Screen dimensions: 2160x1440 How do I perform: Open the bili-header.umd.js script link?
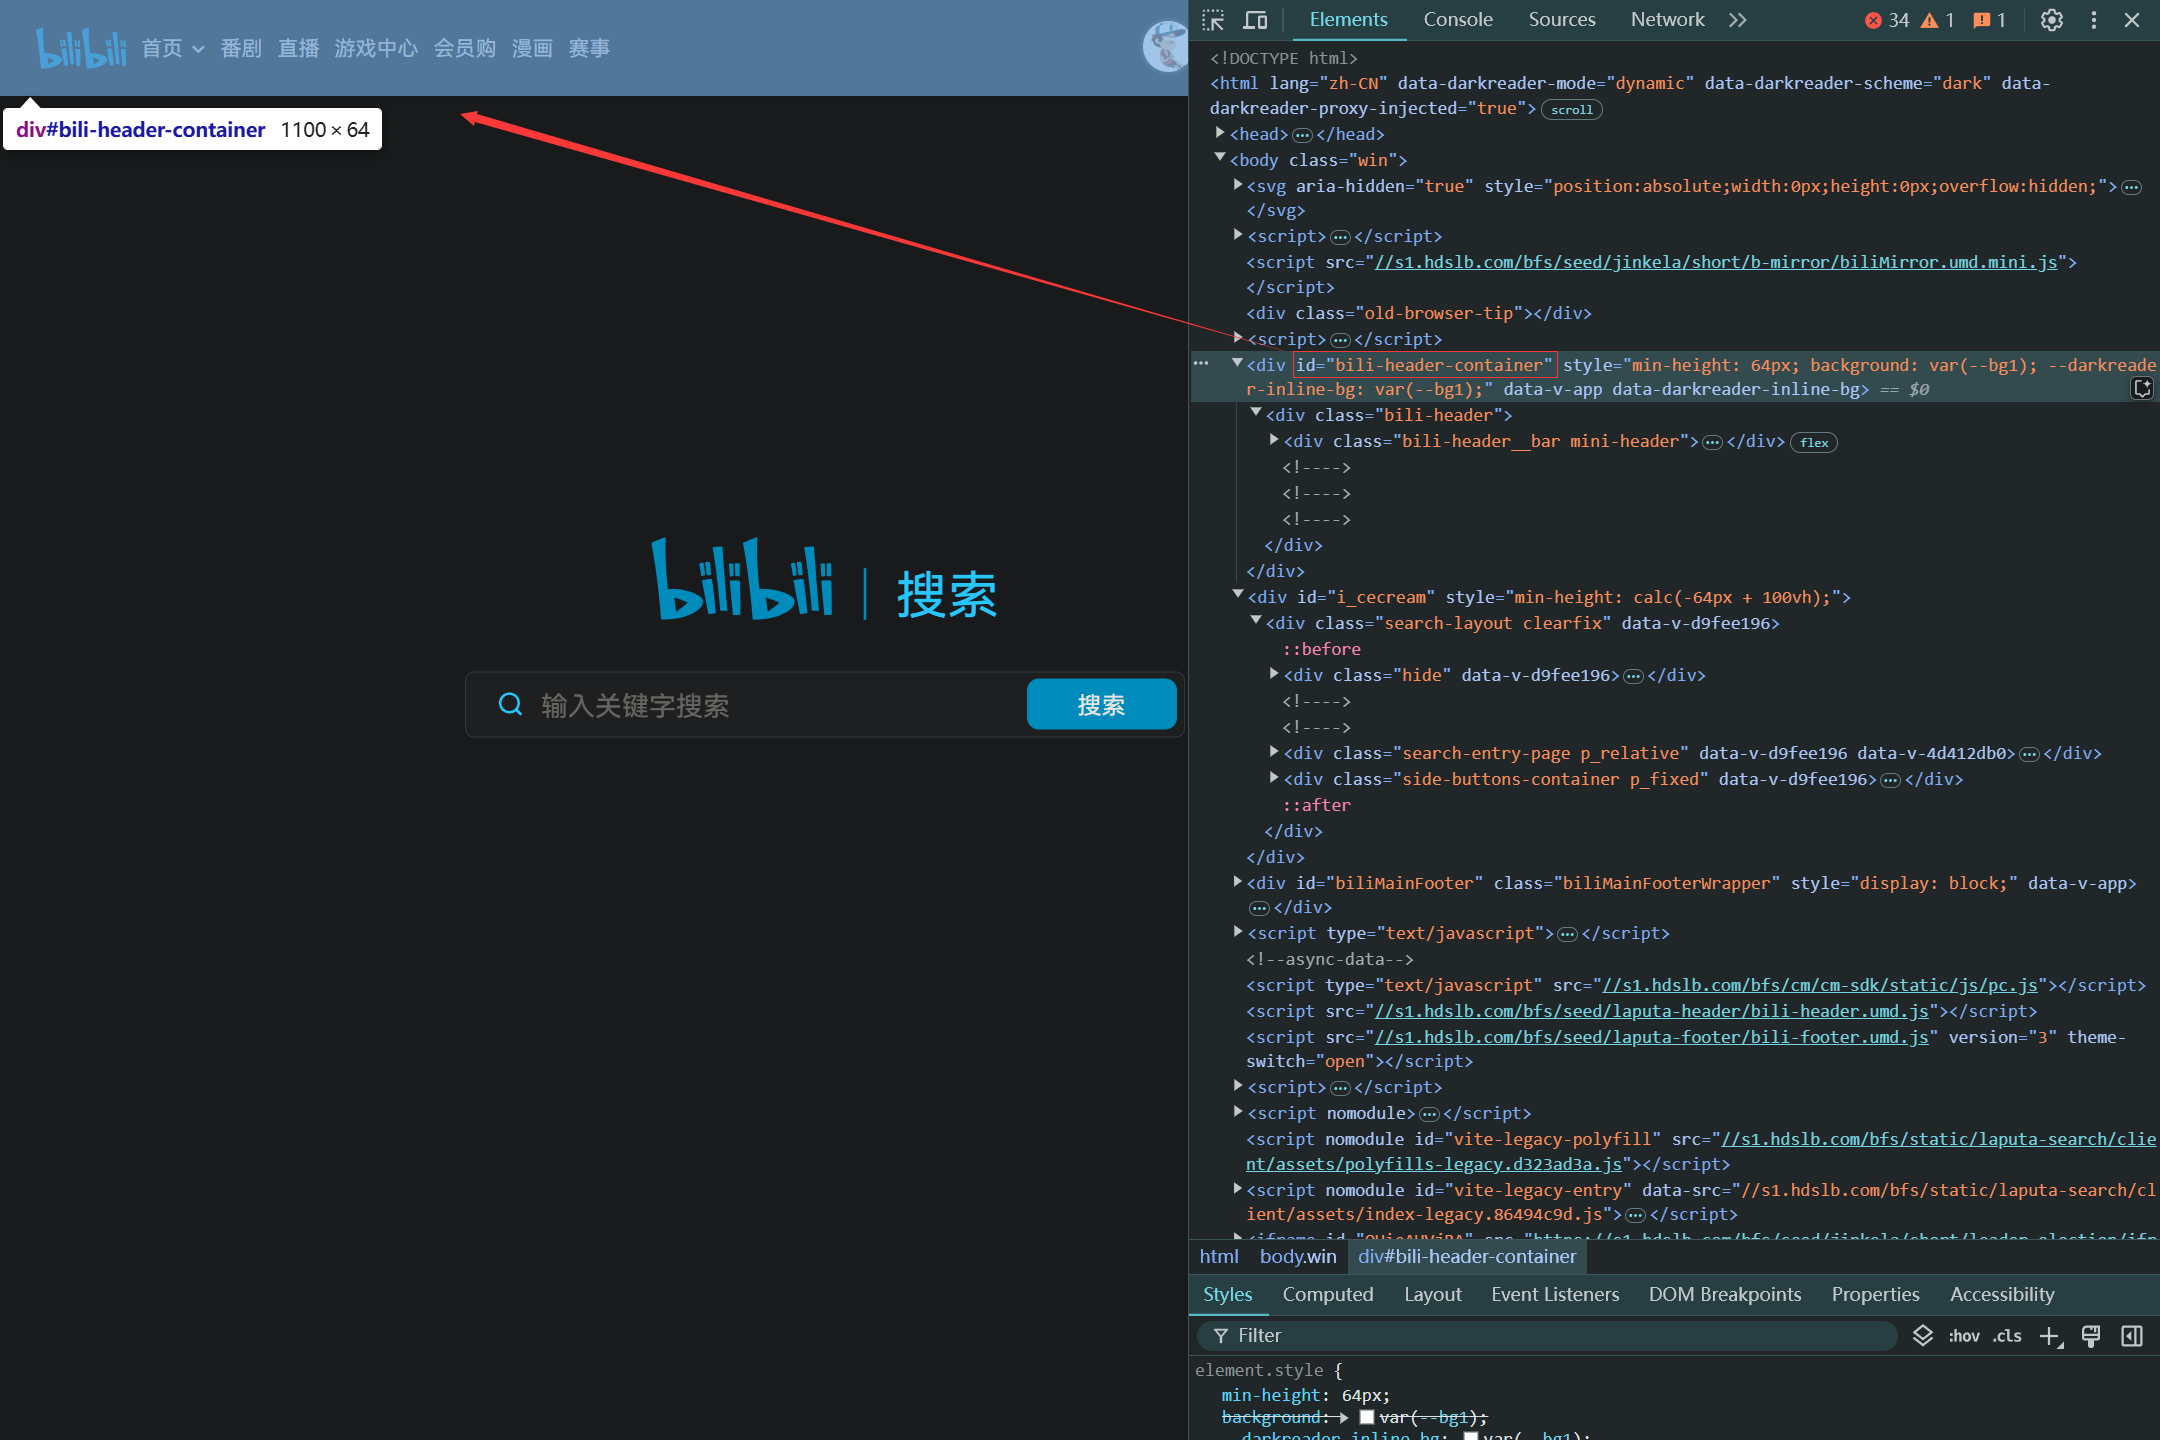coord(1652,1011)
